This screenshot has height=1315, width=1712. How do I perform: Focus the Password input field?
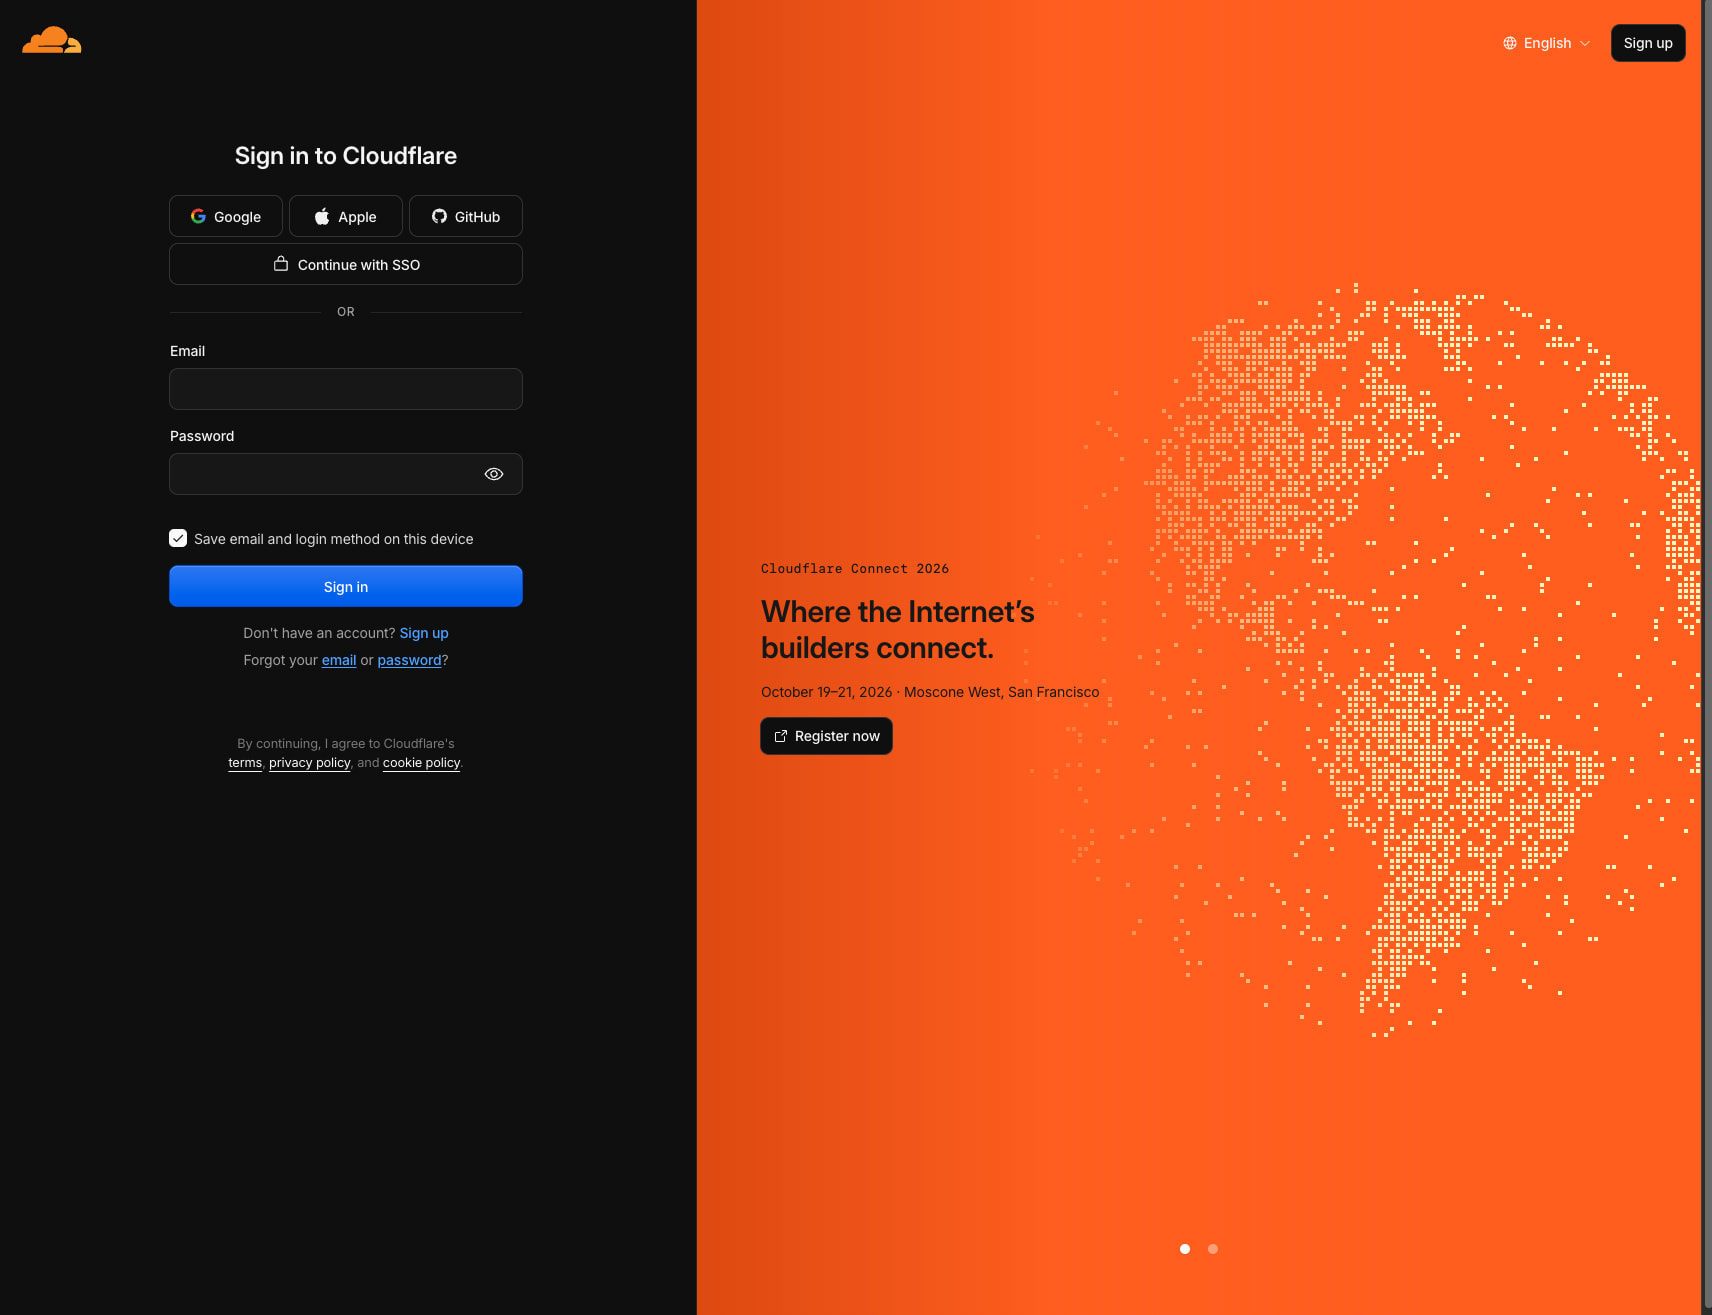point(346,474)
